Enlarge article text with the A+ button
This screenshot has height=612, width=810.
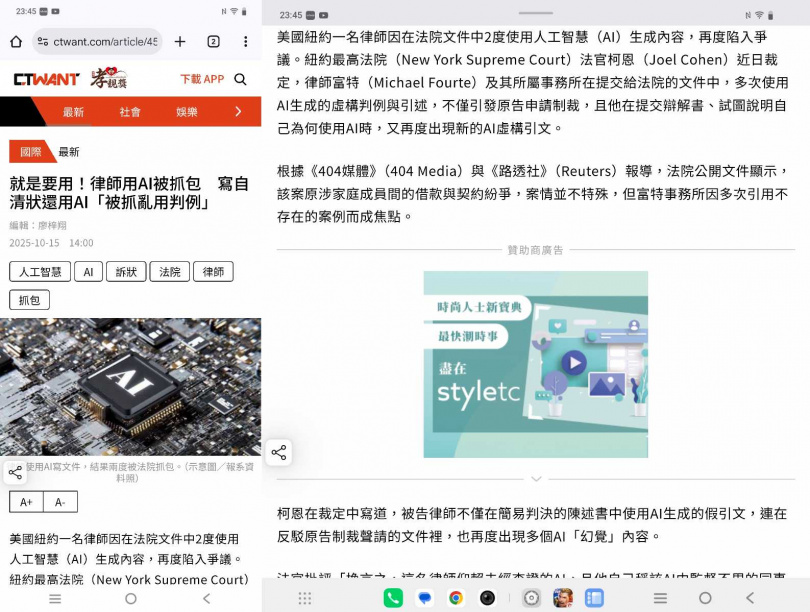click(24, 501)
